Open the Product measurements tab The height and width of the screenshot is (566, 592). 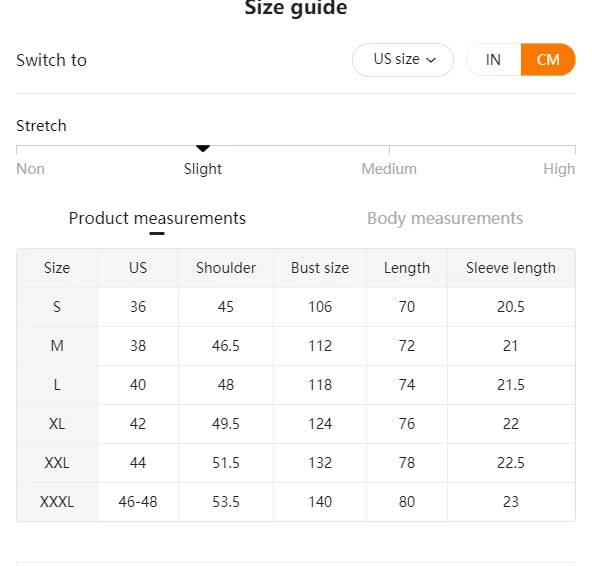tap(157, 218)
